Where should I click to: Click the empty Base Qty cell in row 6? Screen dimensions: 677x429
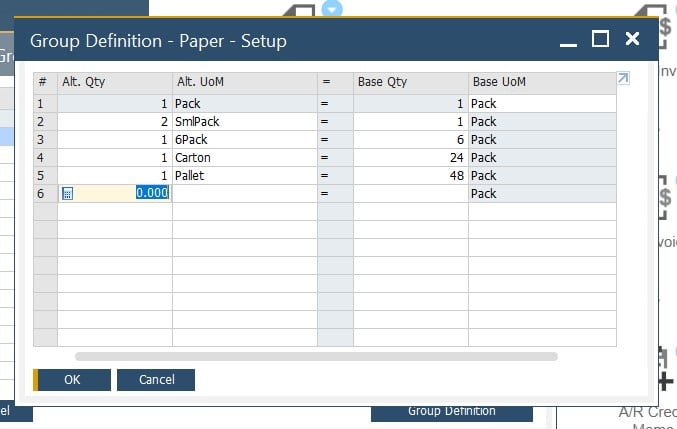pos(411,194)
